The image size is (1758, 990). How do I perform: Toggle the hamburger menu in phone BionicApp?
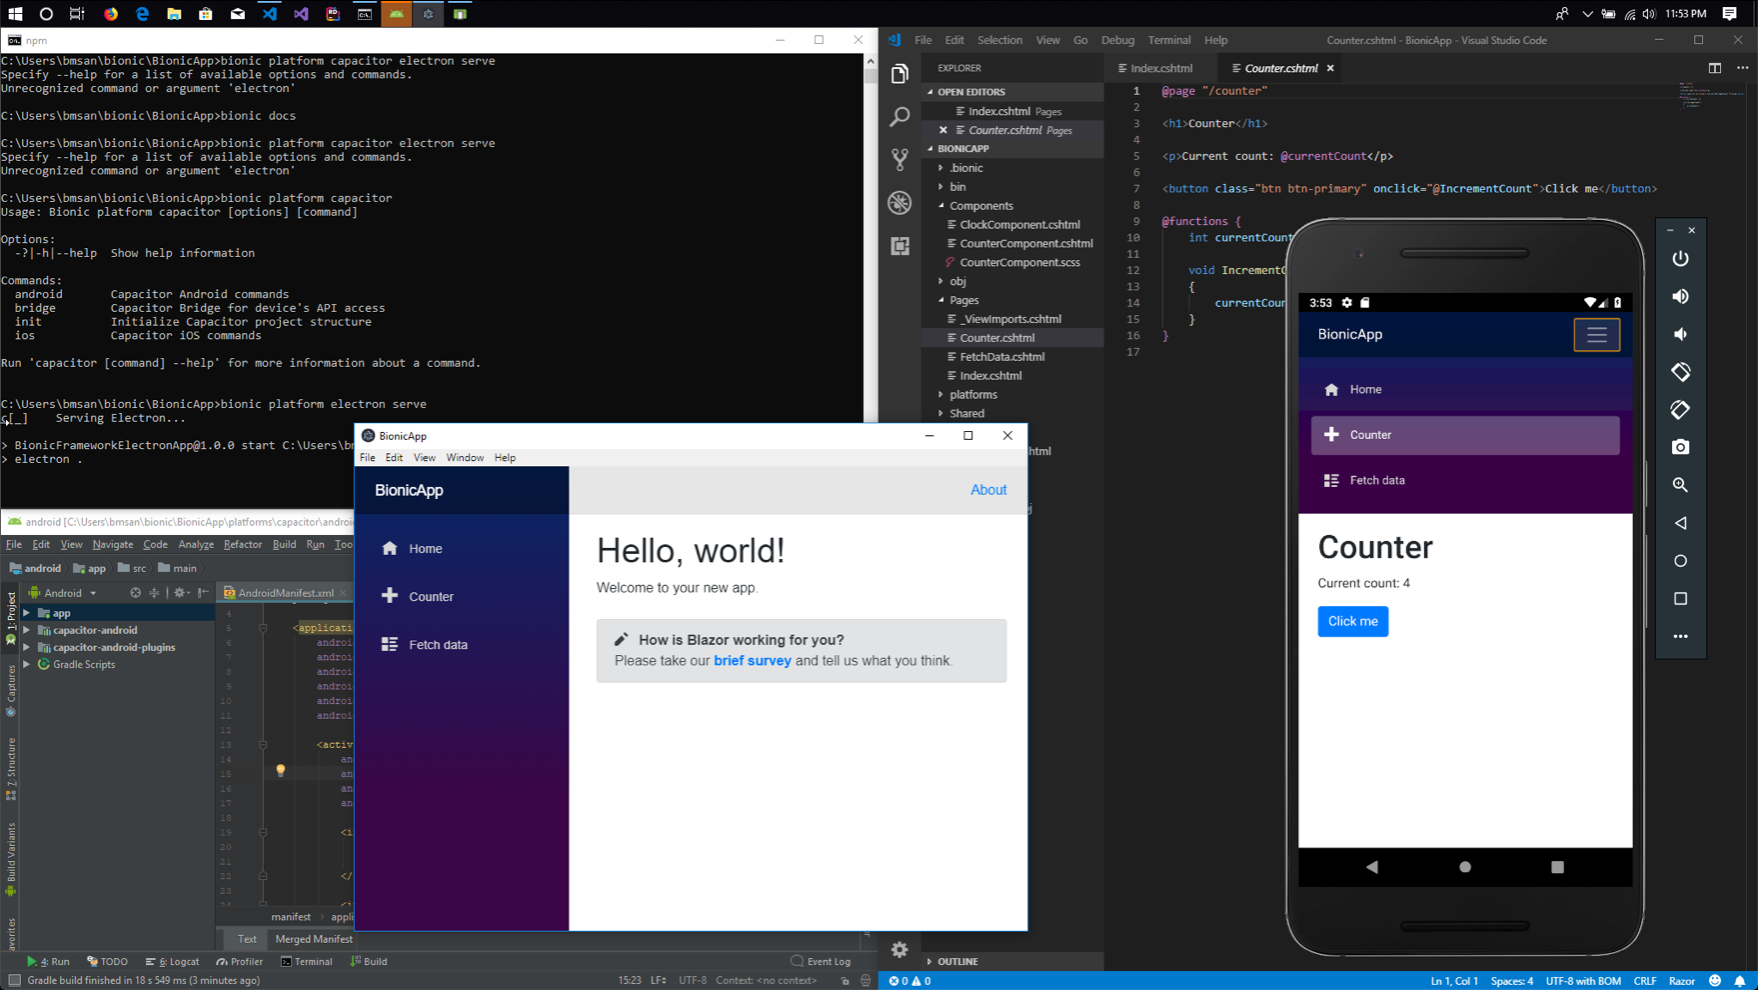pyautogui.click(x=1597, y=335)
